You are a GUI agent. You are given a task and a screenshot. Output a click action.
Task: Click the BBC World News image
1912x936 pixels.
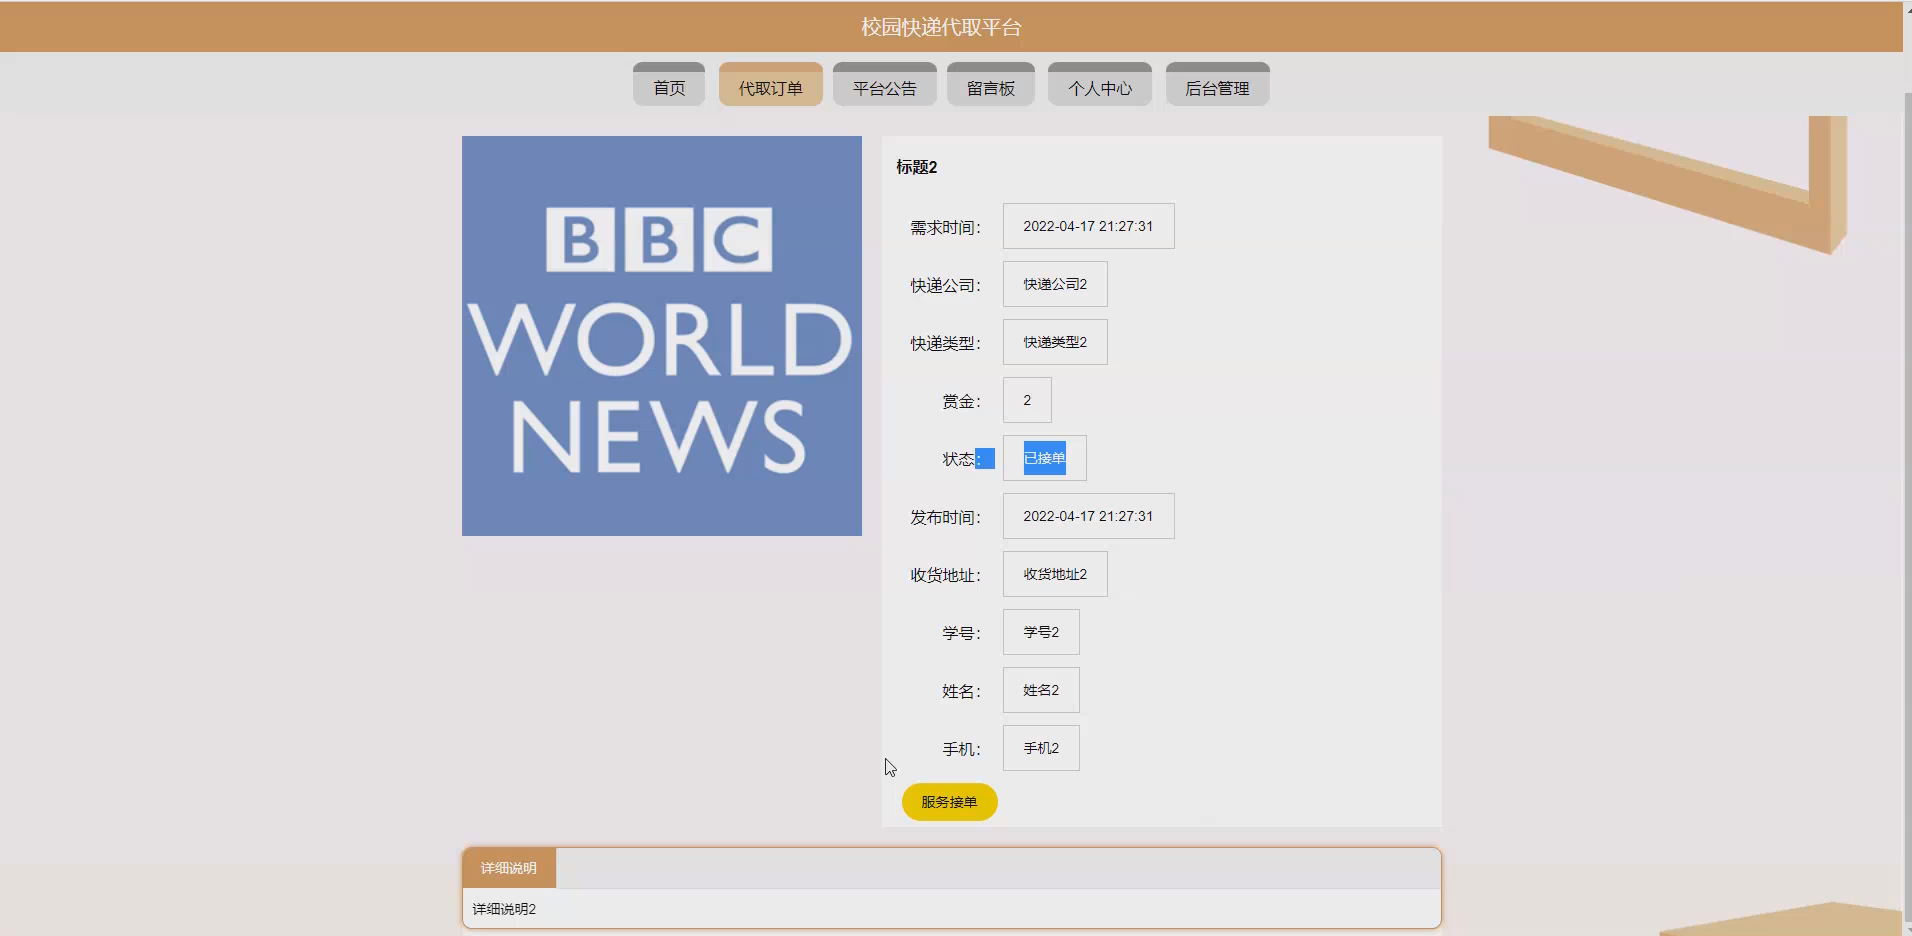click(662, 336)
